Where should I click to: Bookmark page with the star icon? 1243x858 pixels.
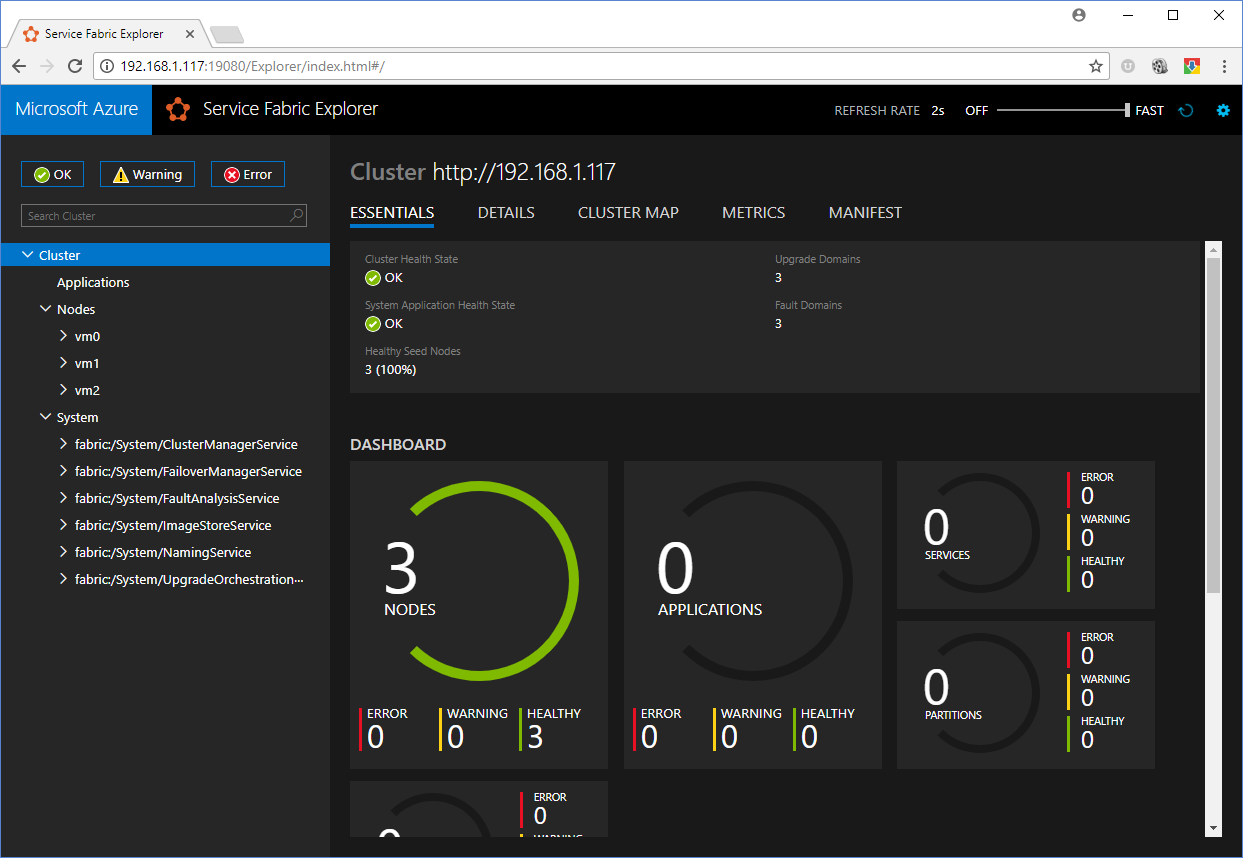pyautogui.click(x=1096, y=66)
